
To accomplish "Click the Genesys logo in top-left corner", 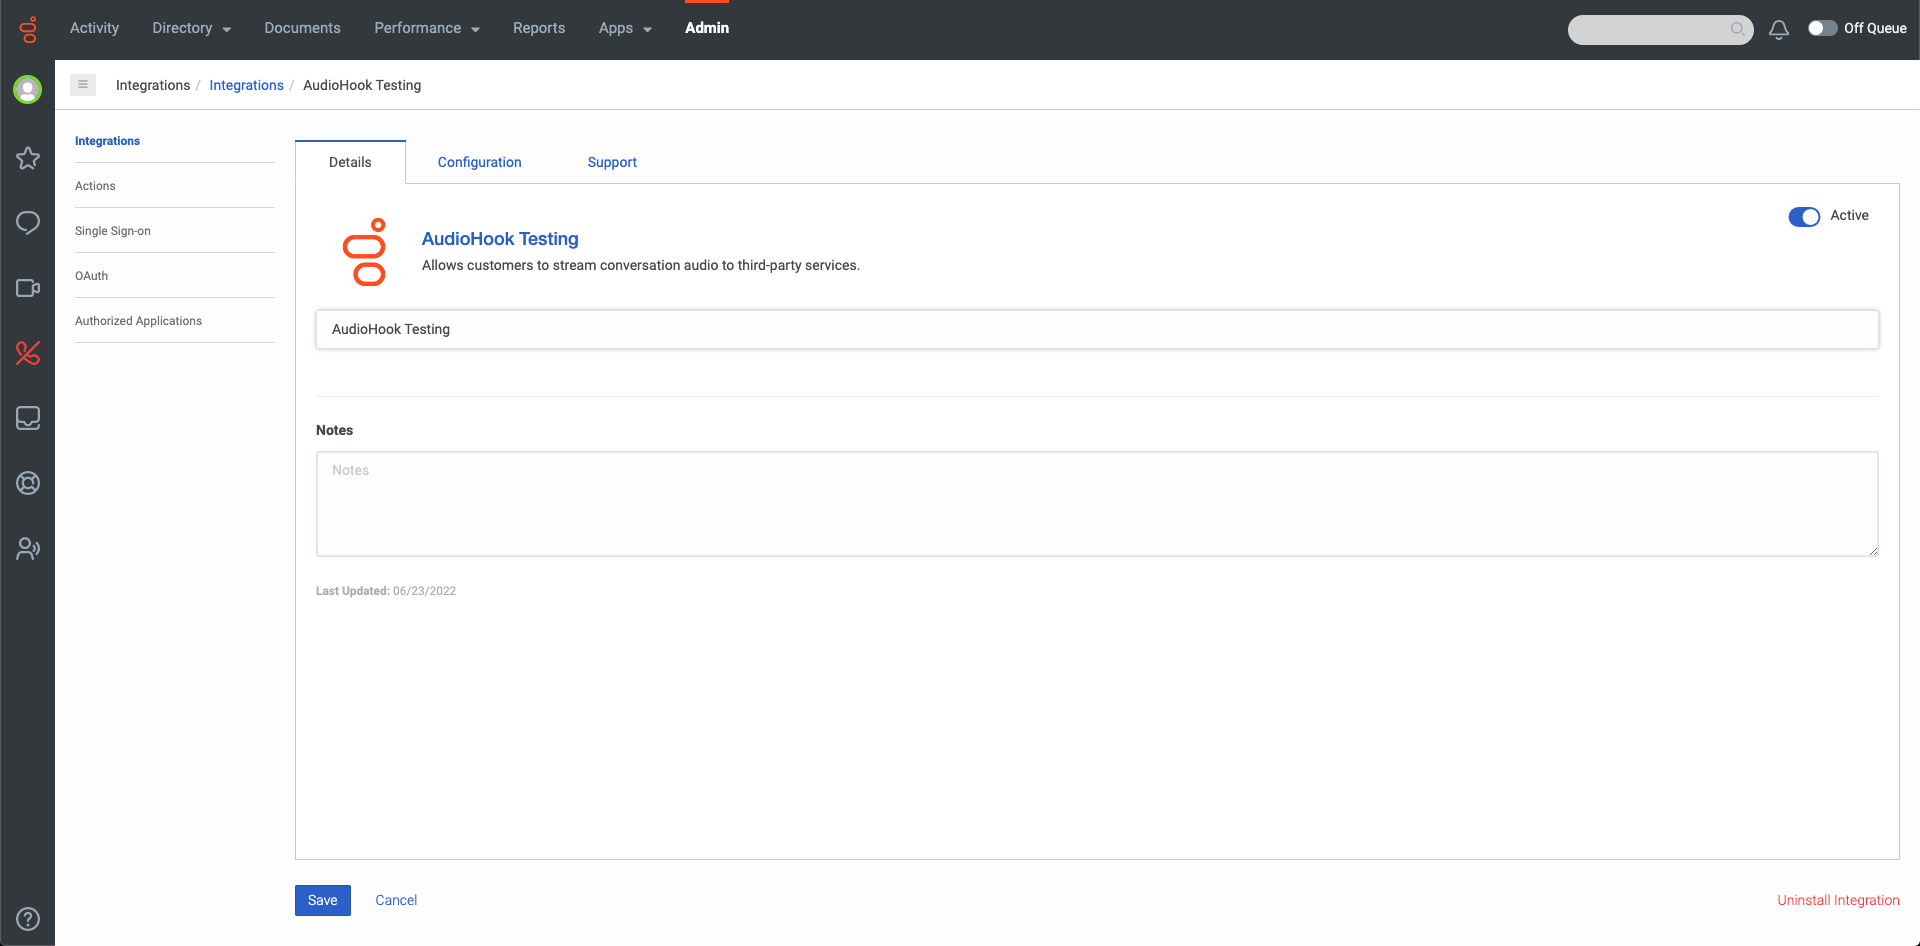I will [28, 29].
